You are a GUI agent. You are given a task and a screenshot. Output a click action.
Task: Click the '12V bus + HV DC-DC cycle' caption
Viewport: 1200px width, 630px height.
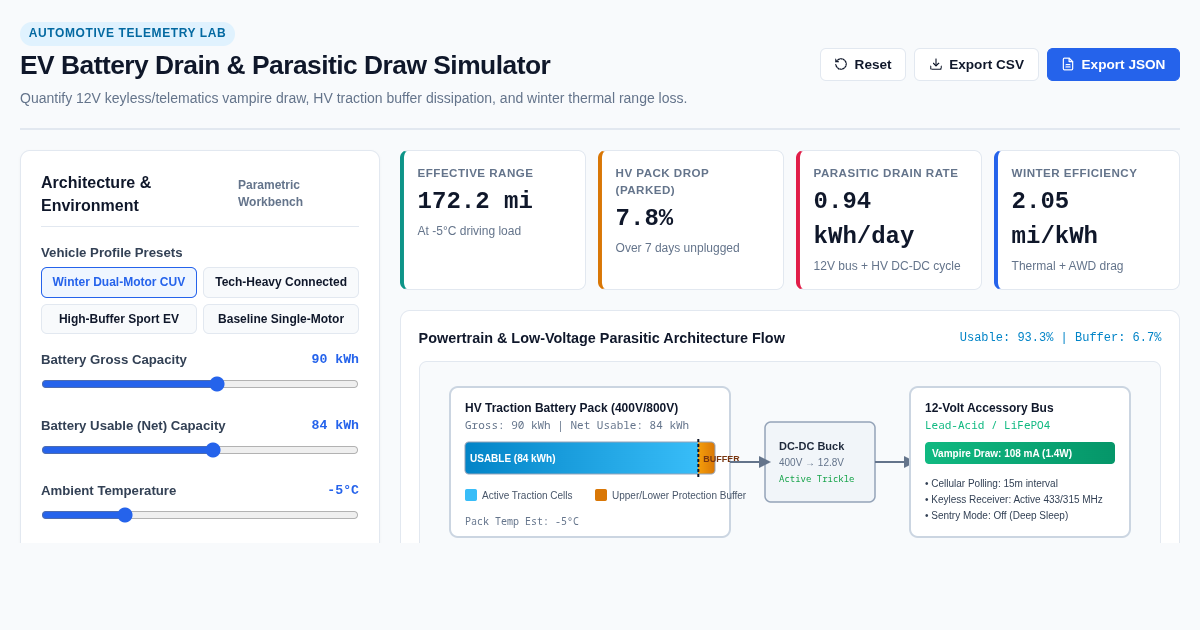(x=886, y=266)
